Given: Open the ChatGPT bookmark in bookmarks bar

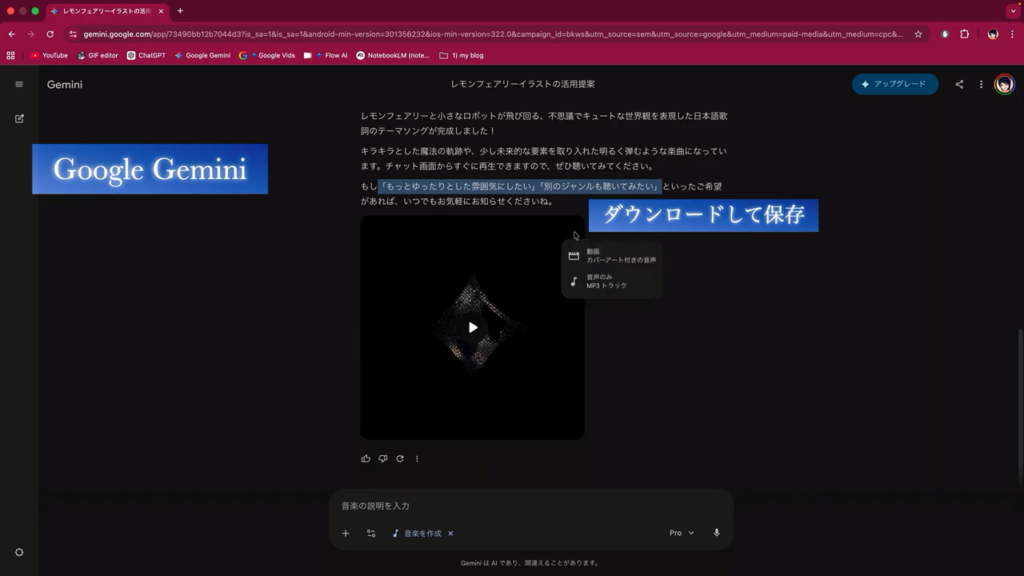Looking at the screenshot, I should (146, 55).
